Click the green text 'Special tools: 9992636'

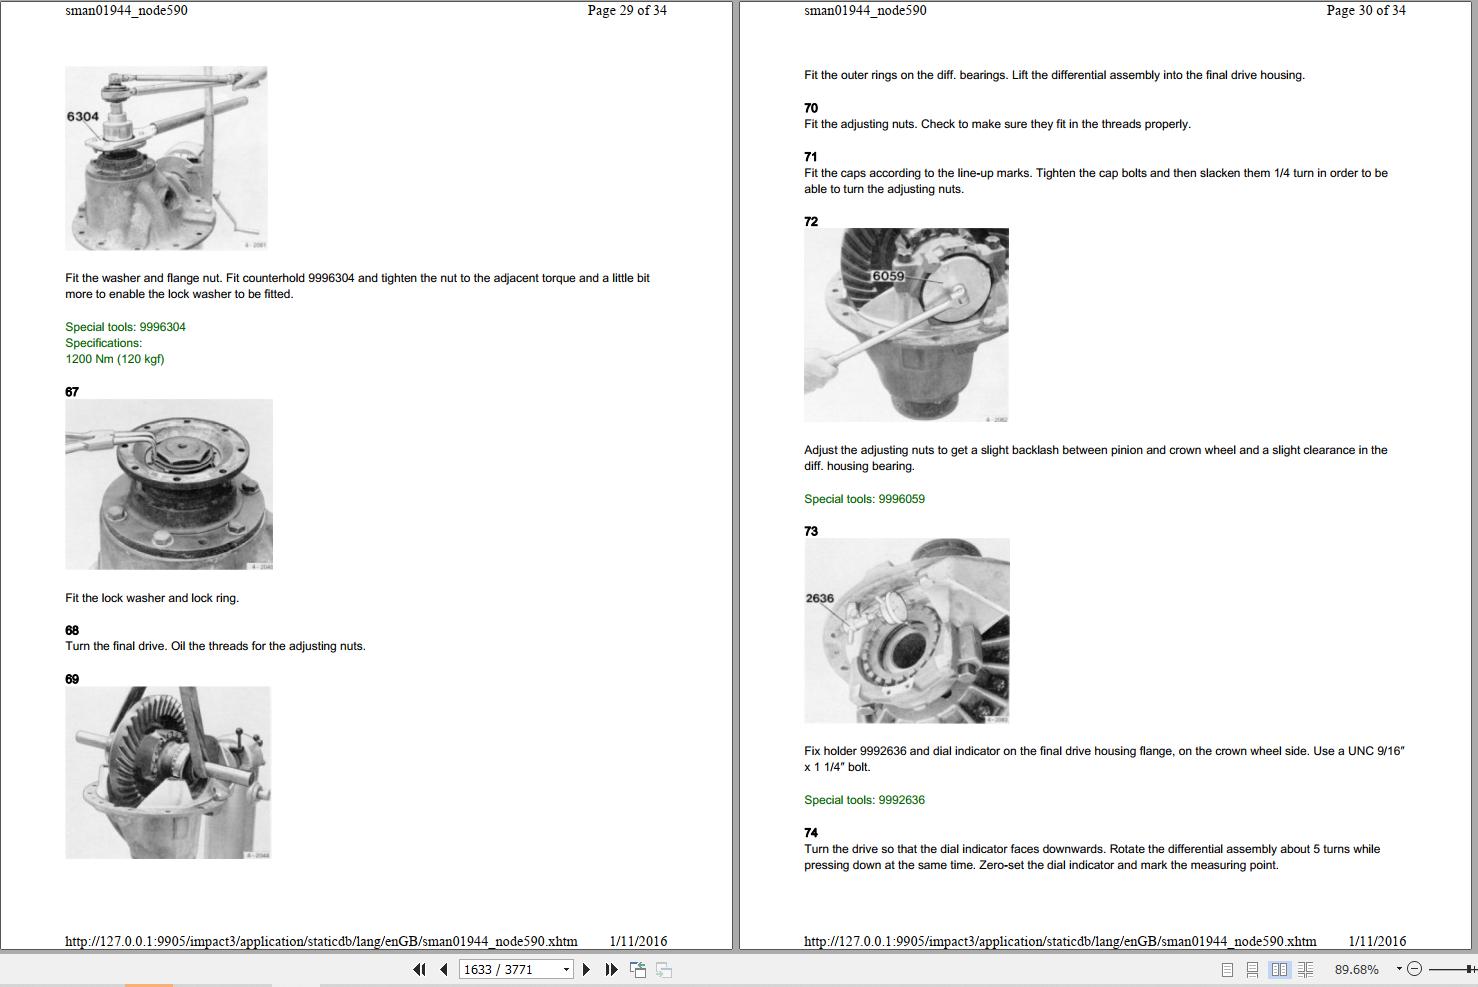click(864, 800)
